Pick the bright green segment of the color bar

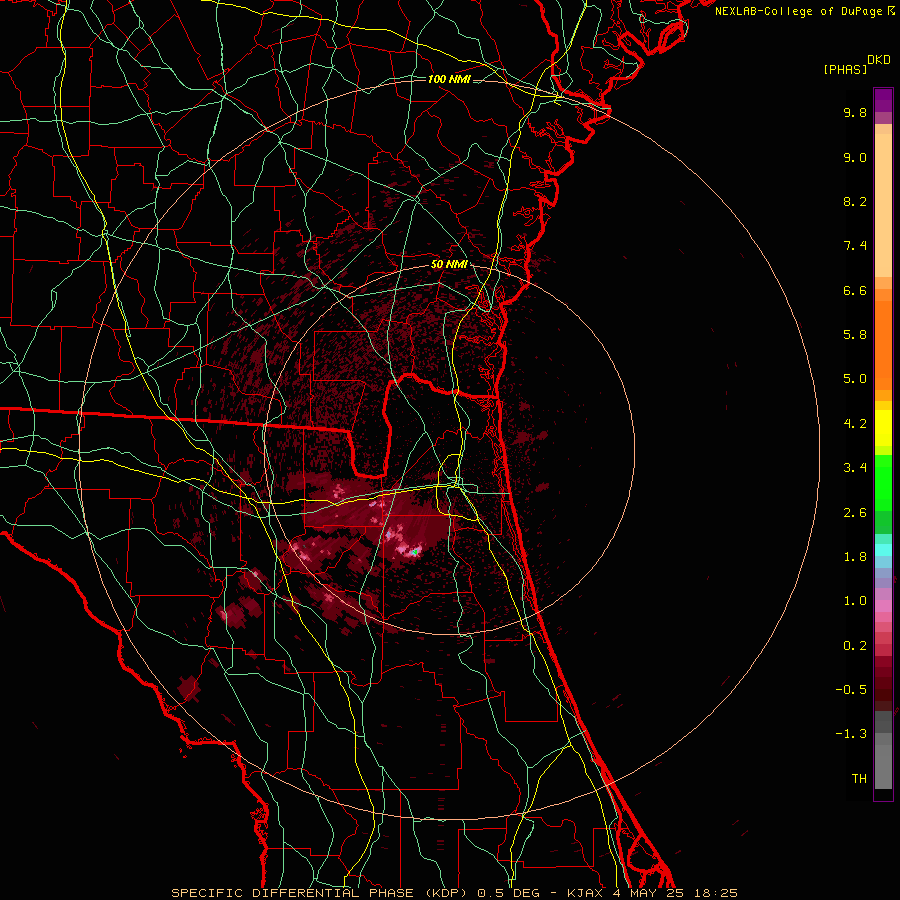pos(883,483)
